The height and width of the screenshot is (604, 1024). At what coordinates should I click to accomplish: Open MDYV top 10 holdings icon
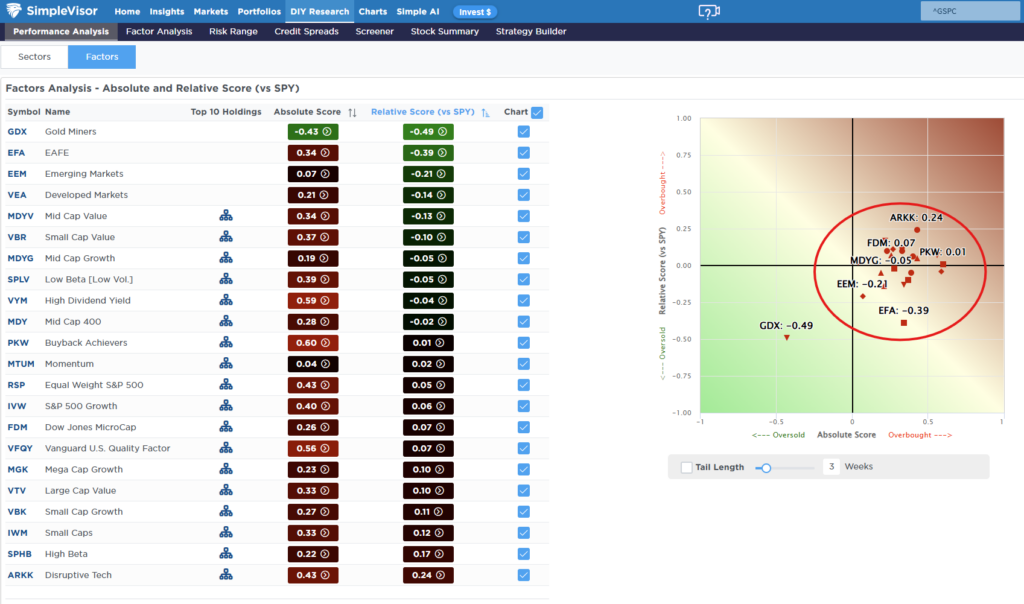(226, 215)
